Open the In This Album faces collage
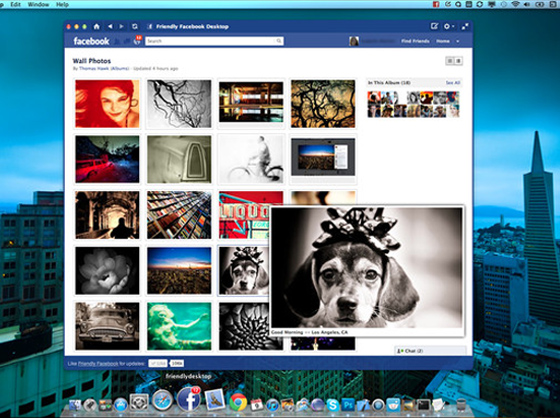560x418 pixels. (x=413, y=104)
